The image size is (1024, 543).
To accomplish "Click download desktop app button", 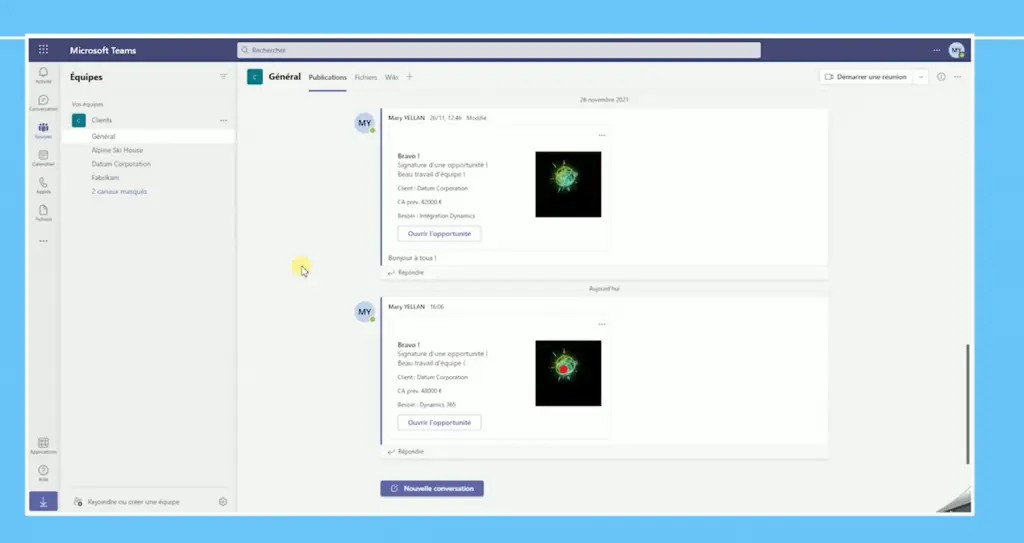I will point(43,502).
